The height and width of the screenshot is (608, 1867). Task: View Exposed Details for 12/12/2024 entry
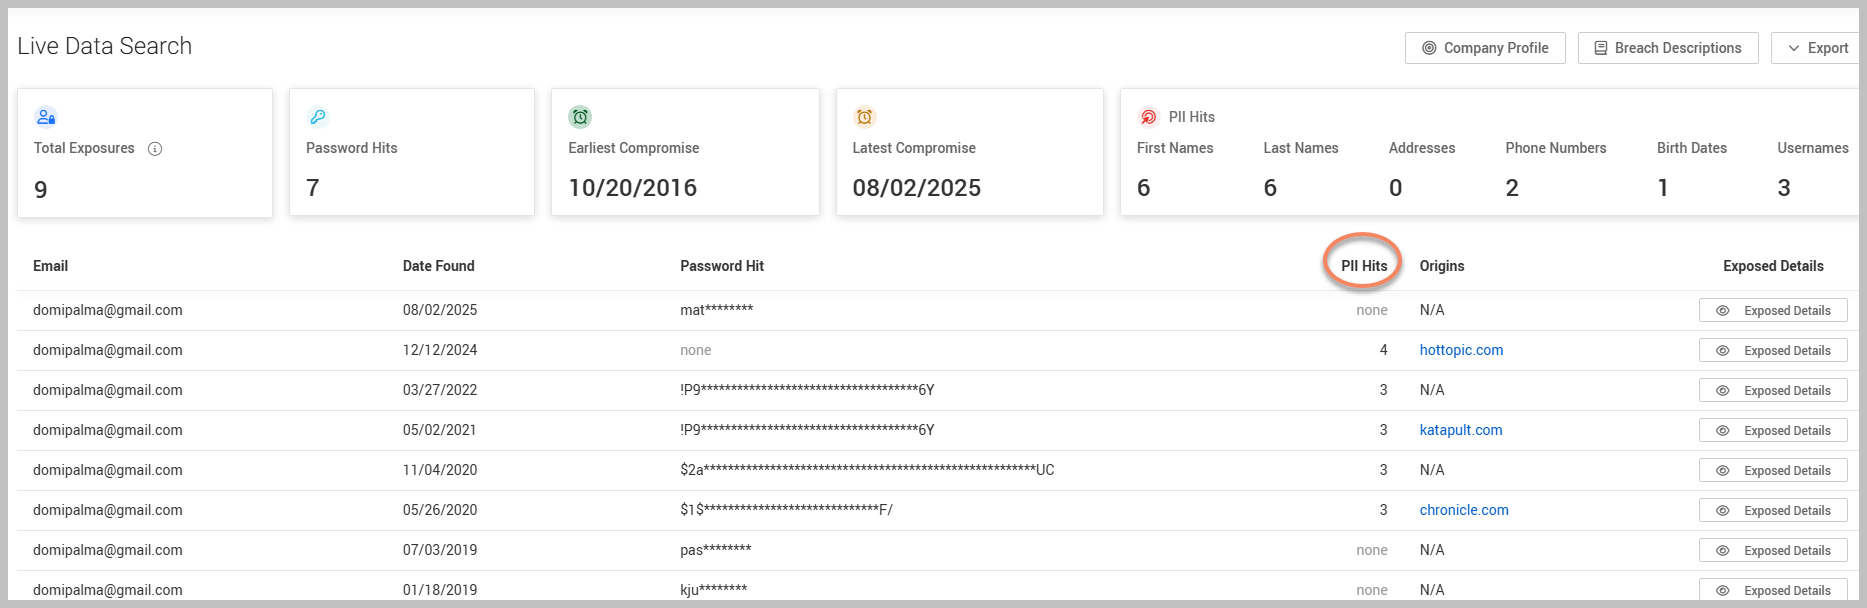tap(1772, 351)
